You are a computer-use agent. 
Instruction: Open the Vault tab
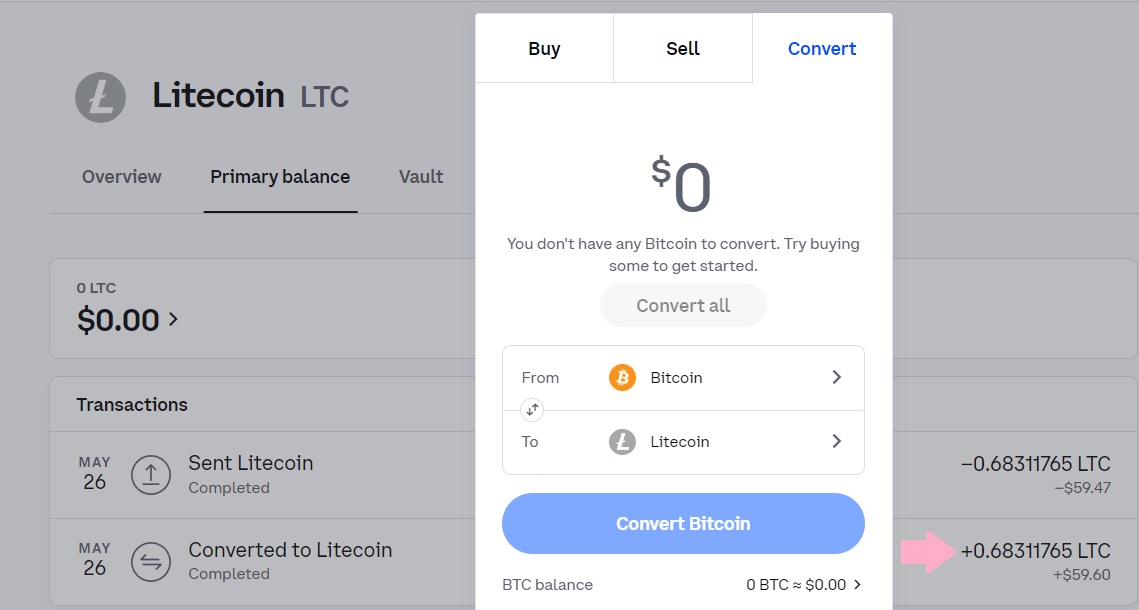(x=421, y=176)
